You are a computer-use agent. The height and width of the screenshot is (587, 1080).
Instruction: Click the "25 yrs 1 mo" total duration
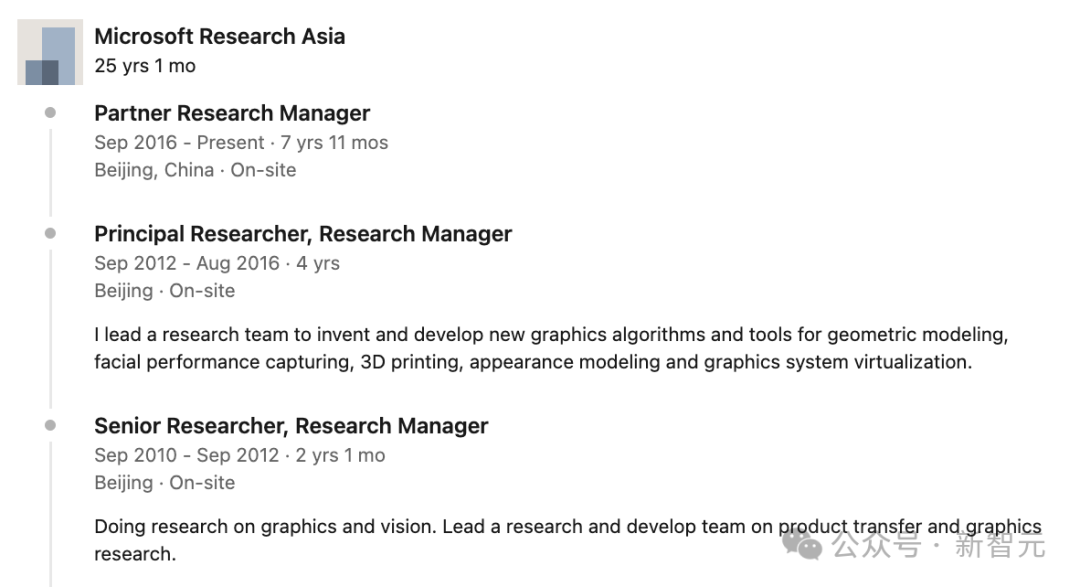145,66
